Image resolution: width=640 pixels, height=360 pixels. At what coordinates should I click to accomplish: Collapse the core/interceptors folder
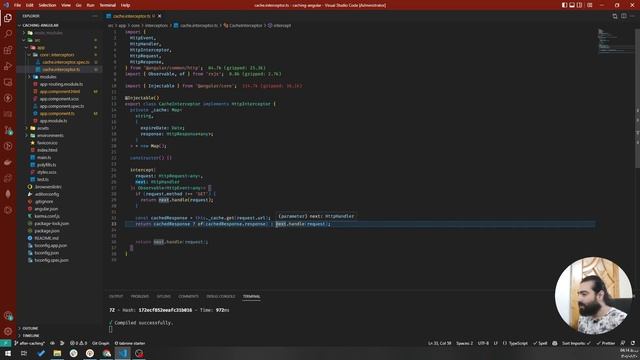click(x=57, y=55)
